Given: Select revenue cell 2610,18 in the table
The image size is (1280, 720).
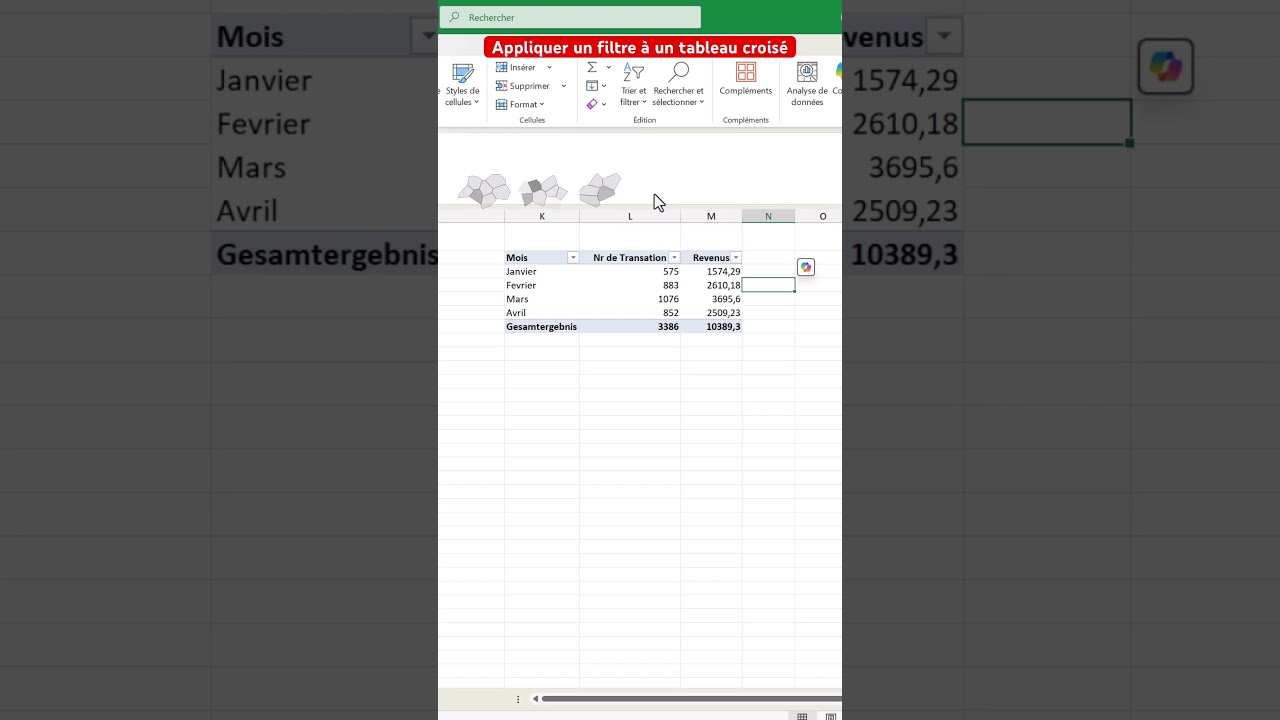Looking at the screenshot, I should 711,285.
